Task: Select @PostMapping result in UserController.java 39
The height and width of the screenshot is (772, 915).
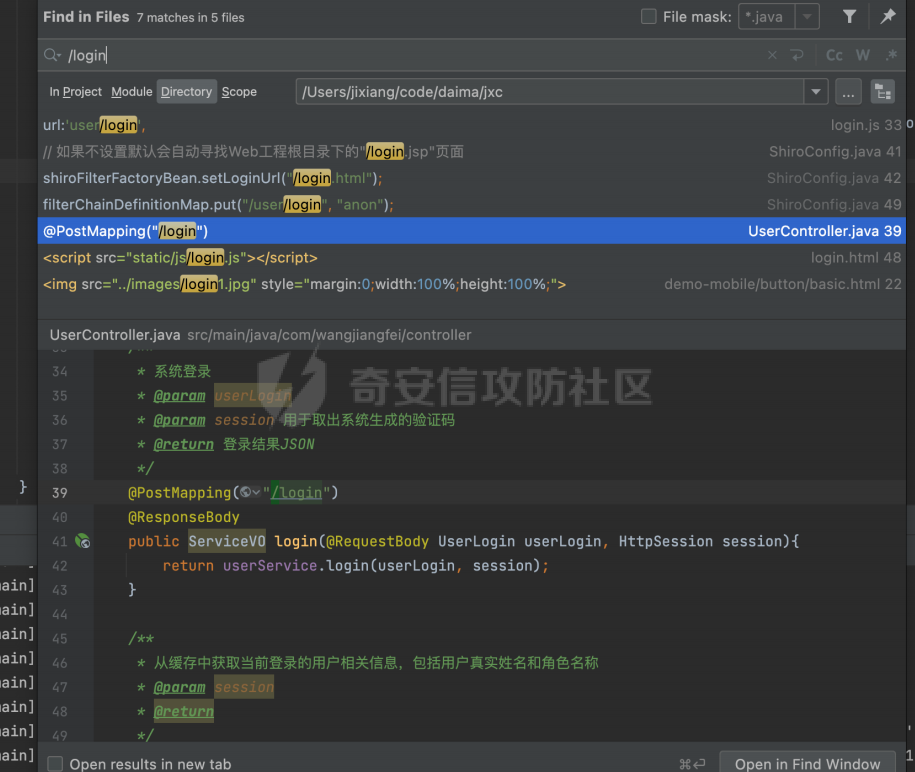Action: point(472,231)
